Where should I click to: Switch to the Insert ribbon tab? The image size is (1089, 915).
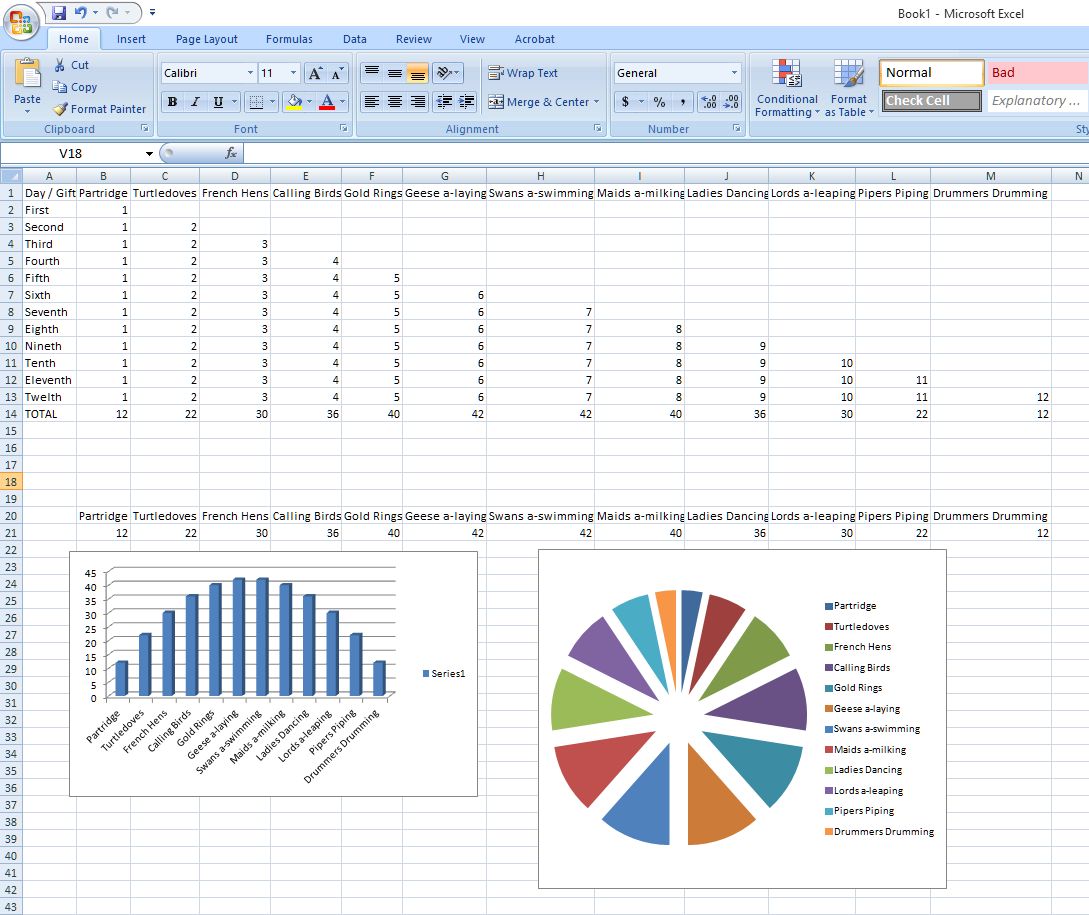point(131,39)
